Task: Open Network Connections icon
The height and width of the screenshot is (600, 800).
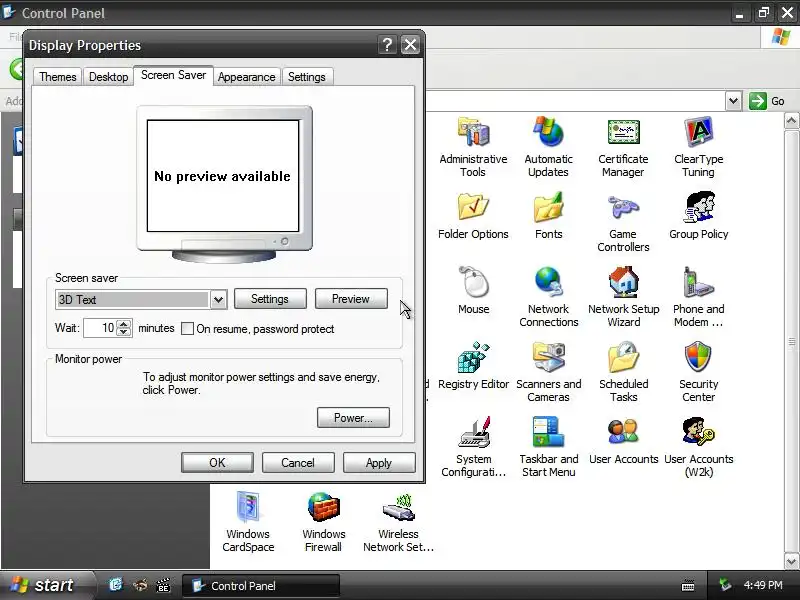Action: pos(548,282)
